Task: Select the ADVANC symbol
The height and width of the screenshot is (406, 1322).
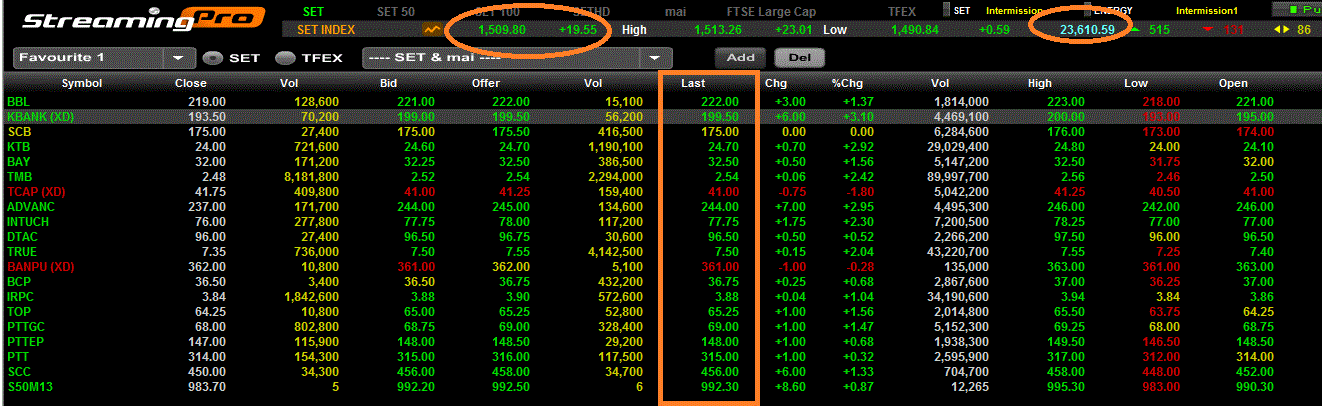Action: pyautogui.click(x=28, y=206)
